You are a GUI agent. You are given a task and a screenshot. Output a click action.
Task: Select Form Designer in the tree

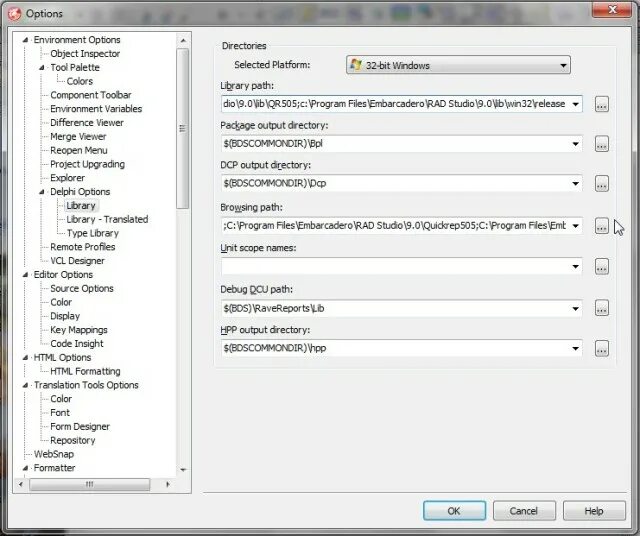pos(80,427)
